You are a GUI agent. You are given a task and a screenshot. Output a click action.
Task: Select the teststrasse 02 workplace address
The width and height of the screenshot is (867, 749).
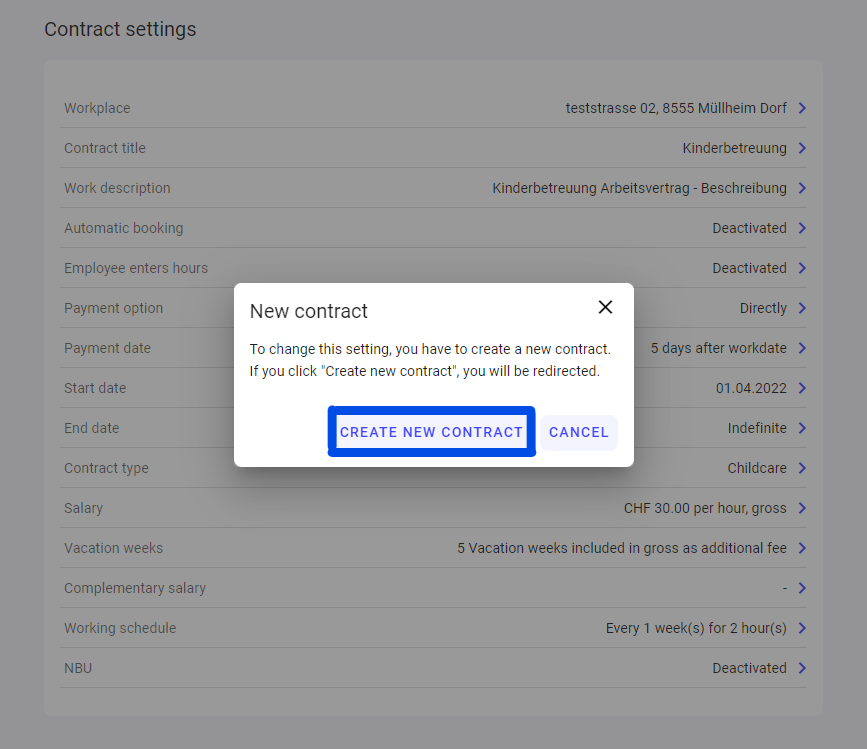(675, 108)
